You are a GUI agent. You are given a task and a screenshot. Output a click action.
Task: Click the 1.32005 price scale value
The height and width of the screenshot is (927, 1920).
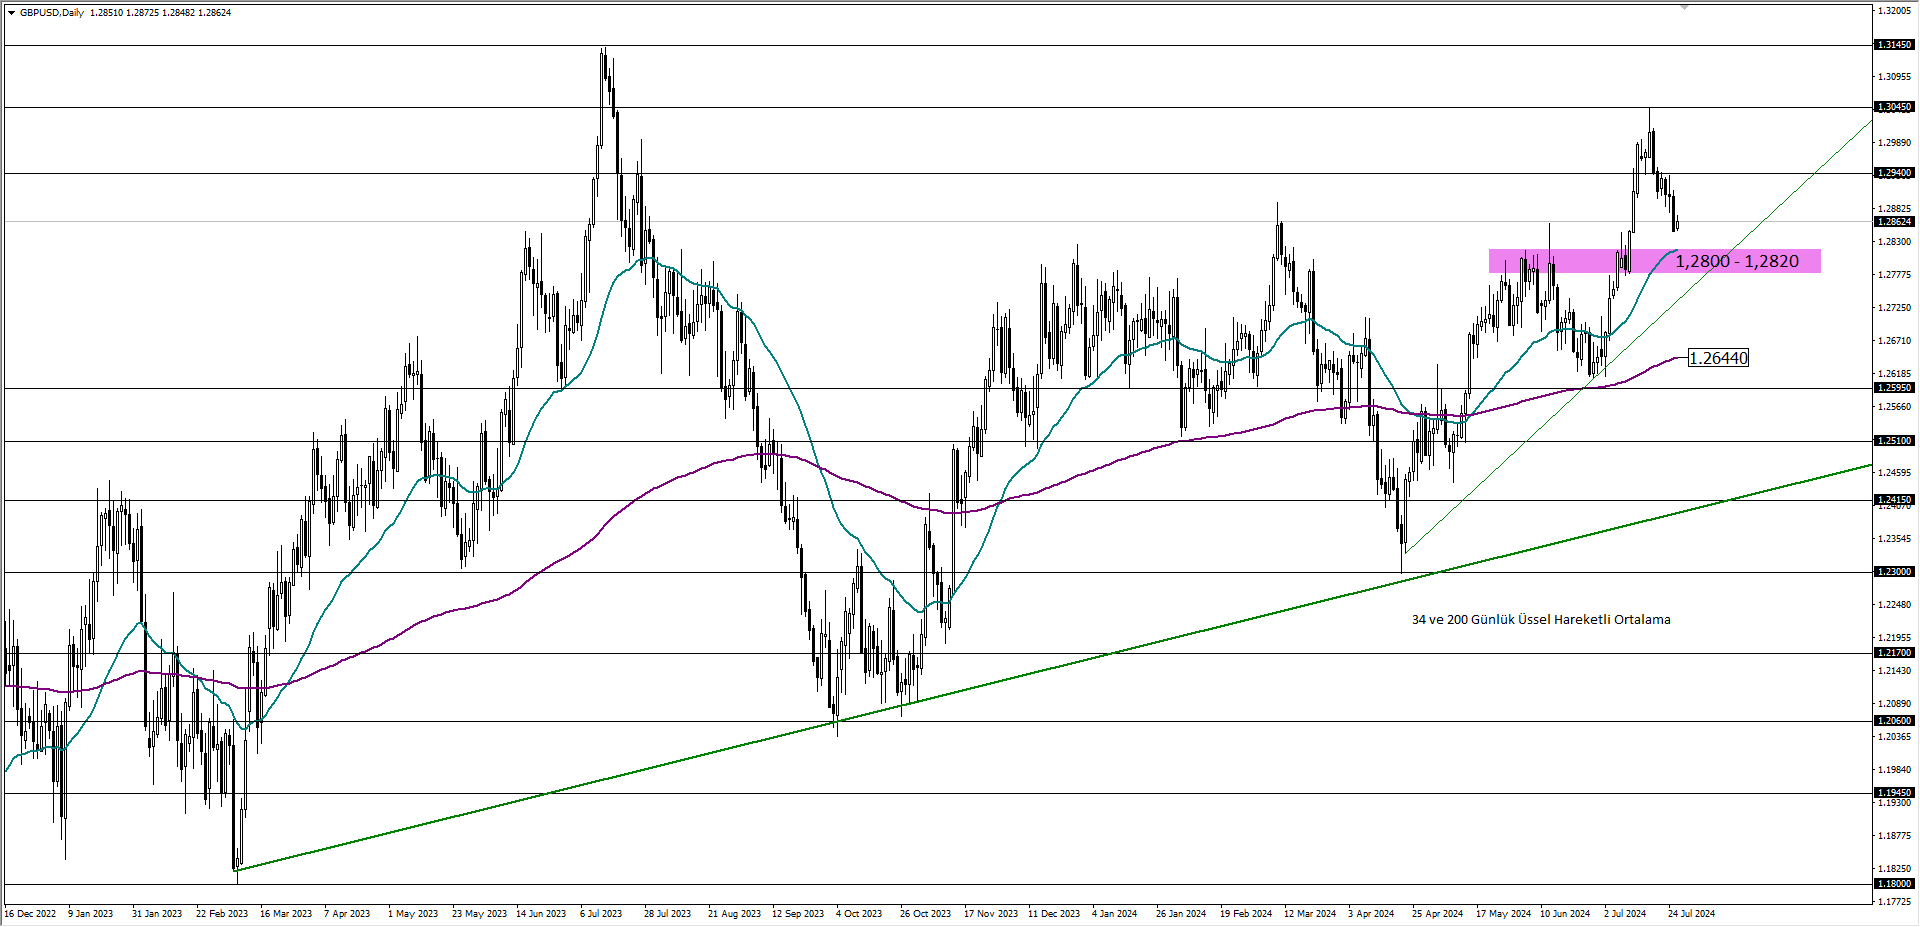(x=1896, y=10)
